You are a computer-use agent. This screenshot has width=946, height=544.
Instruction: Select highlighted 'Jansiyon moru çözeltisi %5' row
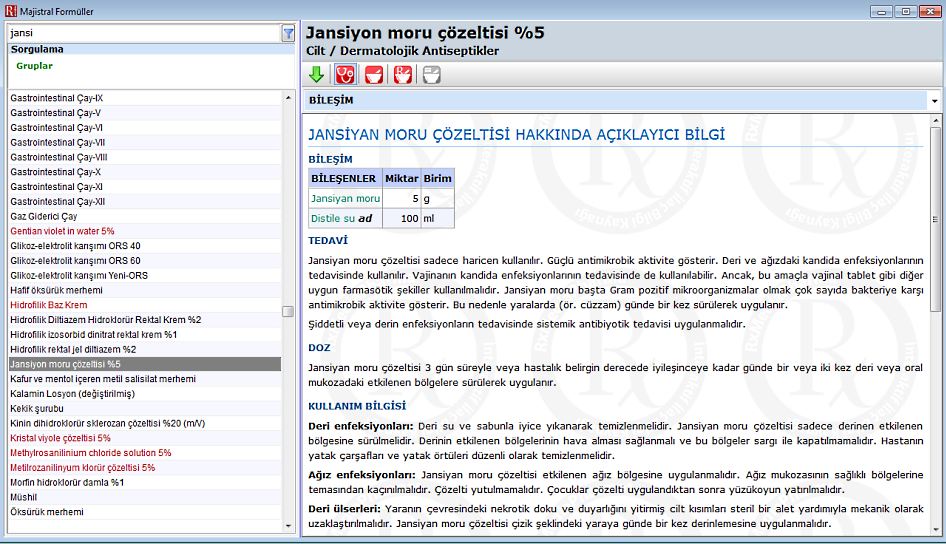(144, 364)
